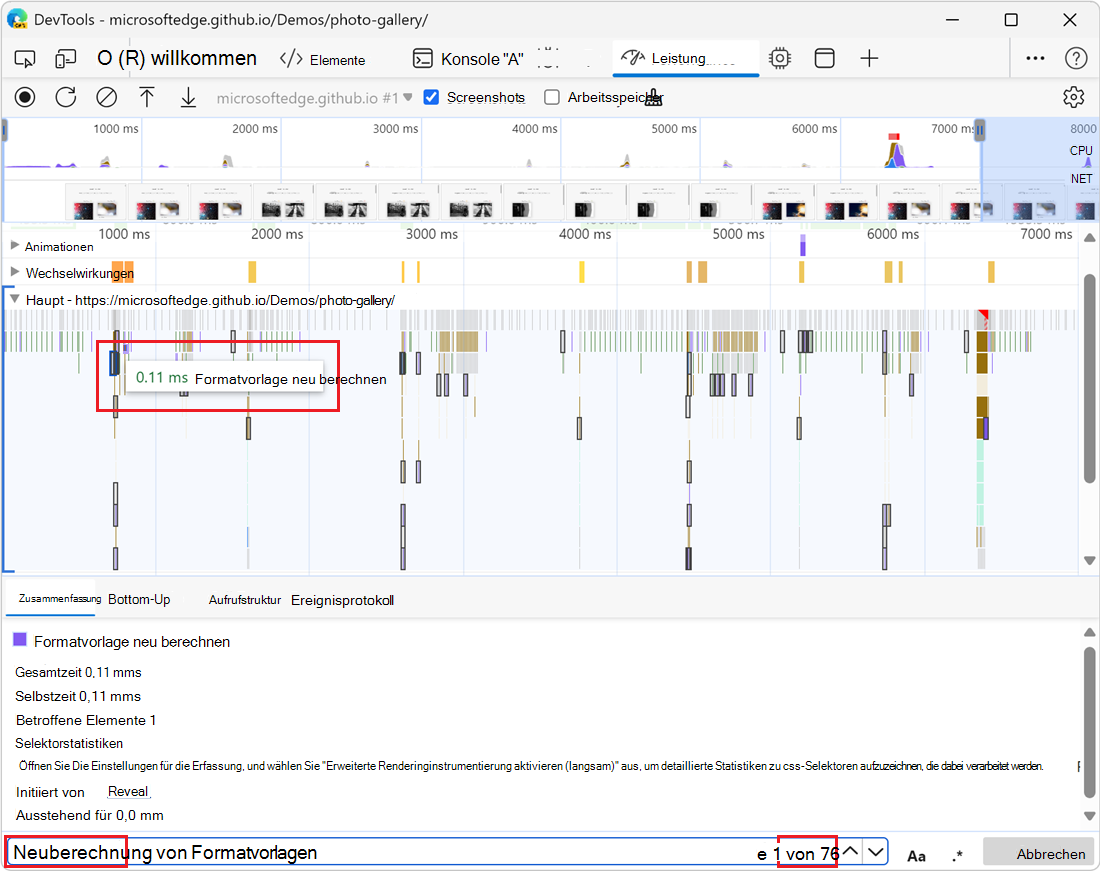Click the flame chart vertical scrollbar
The image size is (1100, 871).
(1089, 379)
